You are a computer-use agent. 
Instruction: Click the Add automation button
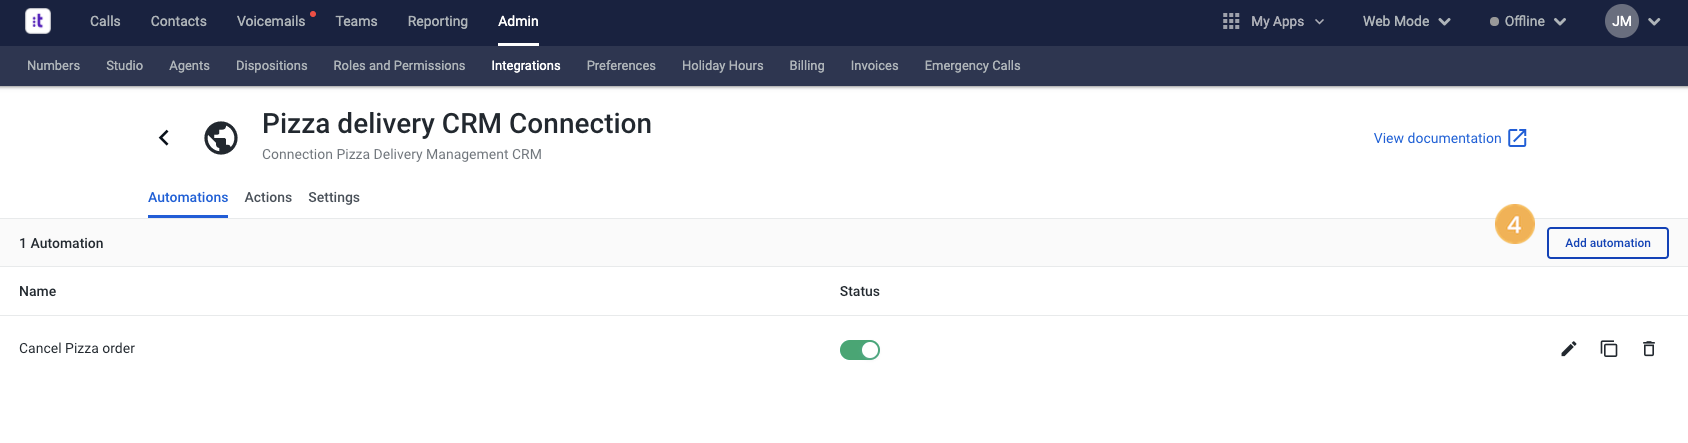pyautogui.click(x=1608, y=243)
